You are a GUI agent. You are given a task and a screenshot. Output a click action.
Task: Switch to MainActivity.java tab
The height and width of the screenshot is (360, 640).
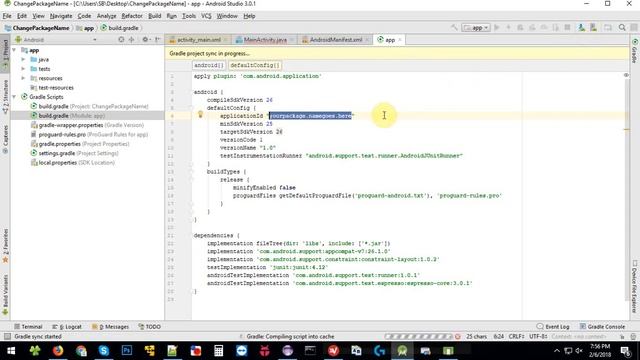pyautogui.click(x=264, y=40)
